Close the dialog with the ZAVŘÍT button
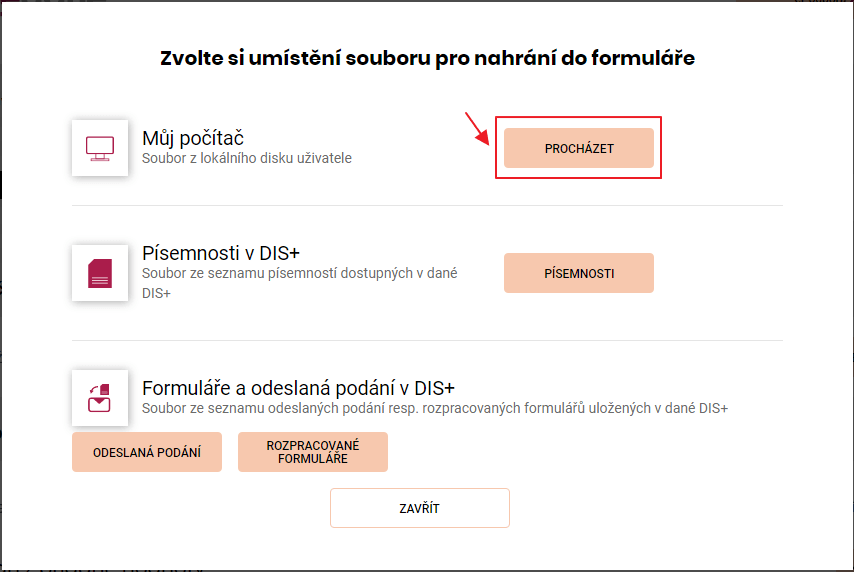This screenshot has width=854, height=572. pyautogui.click(x=419, y=508)
